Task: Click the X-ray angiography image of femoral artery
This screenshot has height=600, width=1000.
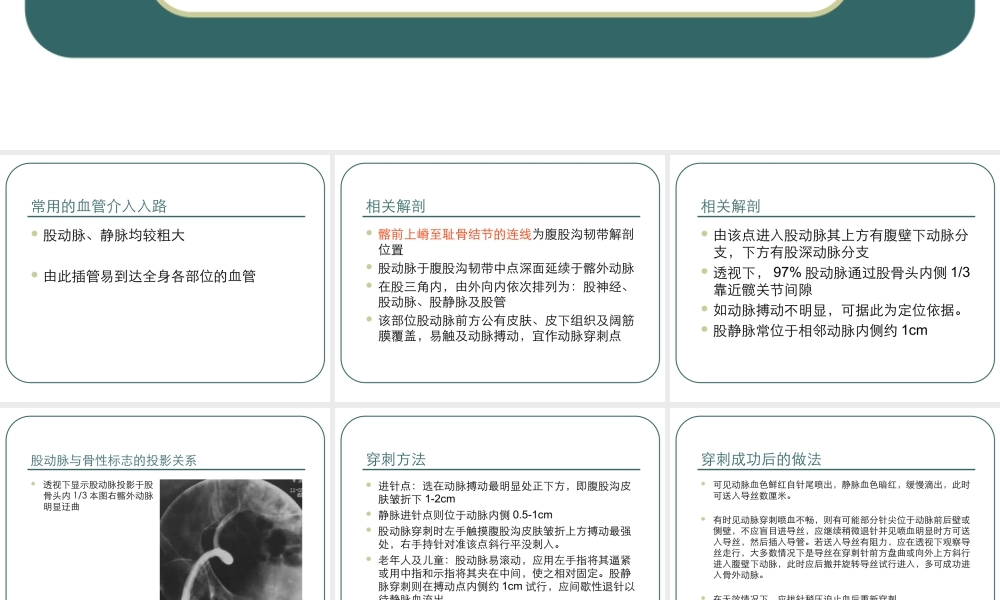Action: [x=230, y=540]
